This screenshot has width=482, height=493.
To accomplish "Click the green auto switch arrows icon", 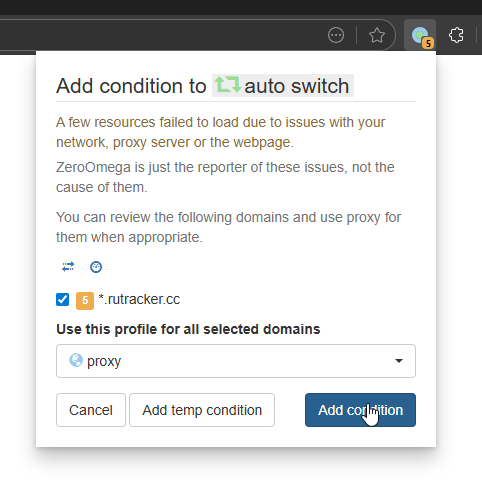I will tap(227, 84).
